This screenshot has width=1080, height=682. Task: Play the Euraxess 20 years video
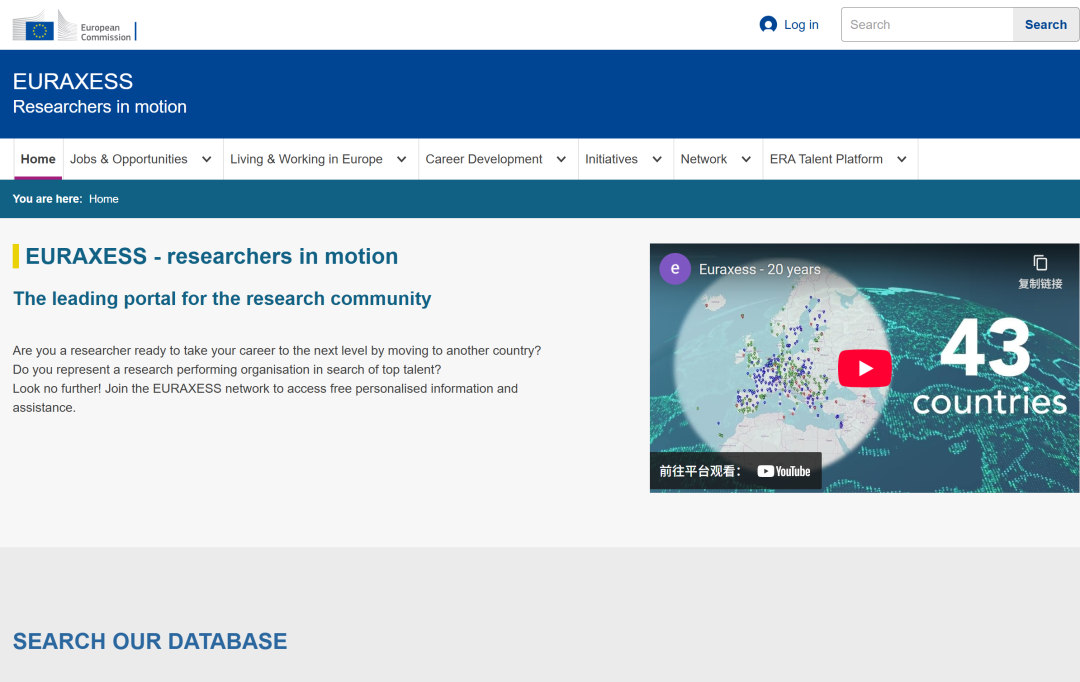864,368
